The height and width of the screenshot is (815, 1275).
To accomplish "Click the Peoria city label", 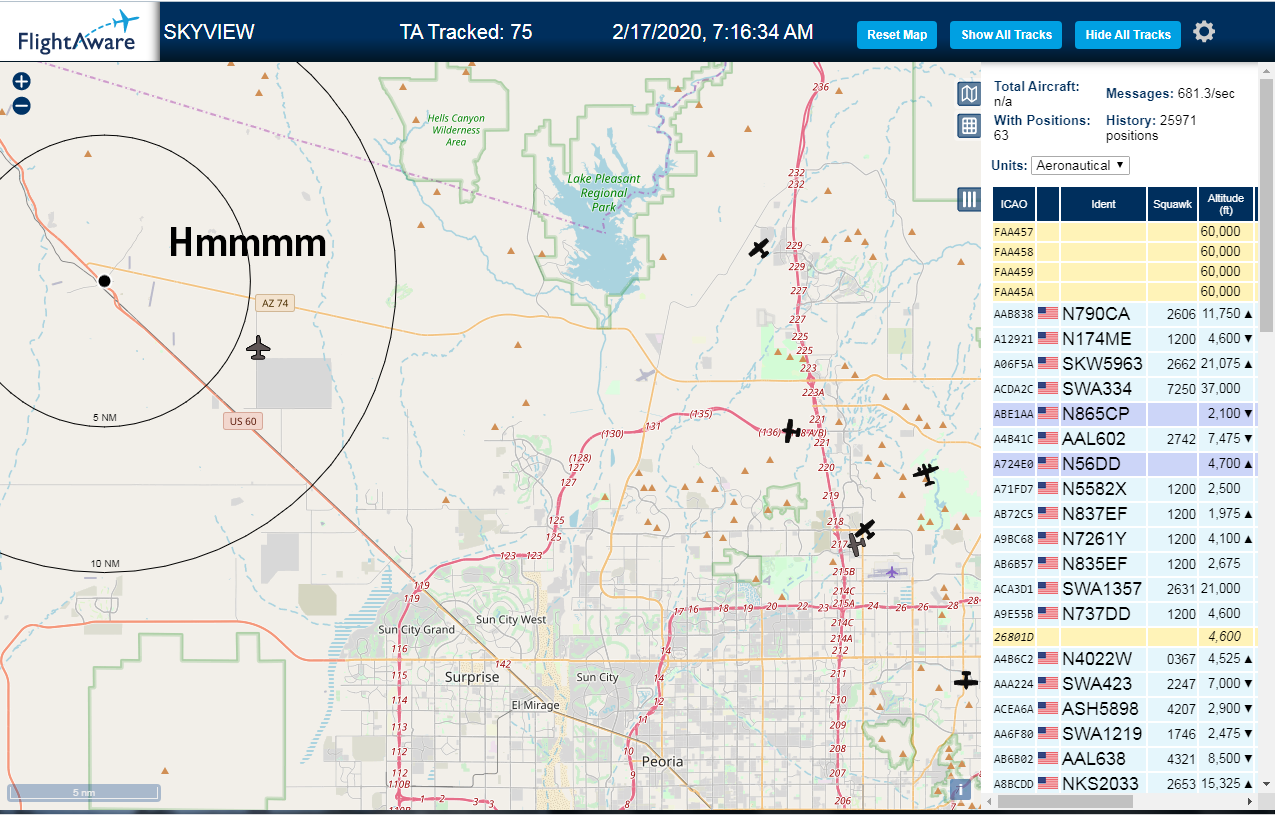I will [x=662, y=761].
